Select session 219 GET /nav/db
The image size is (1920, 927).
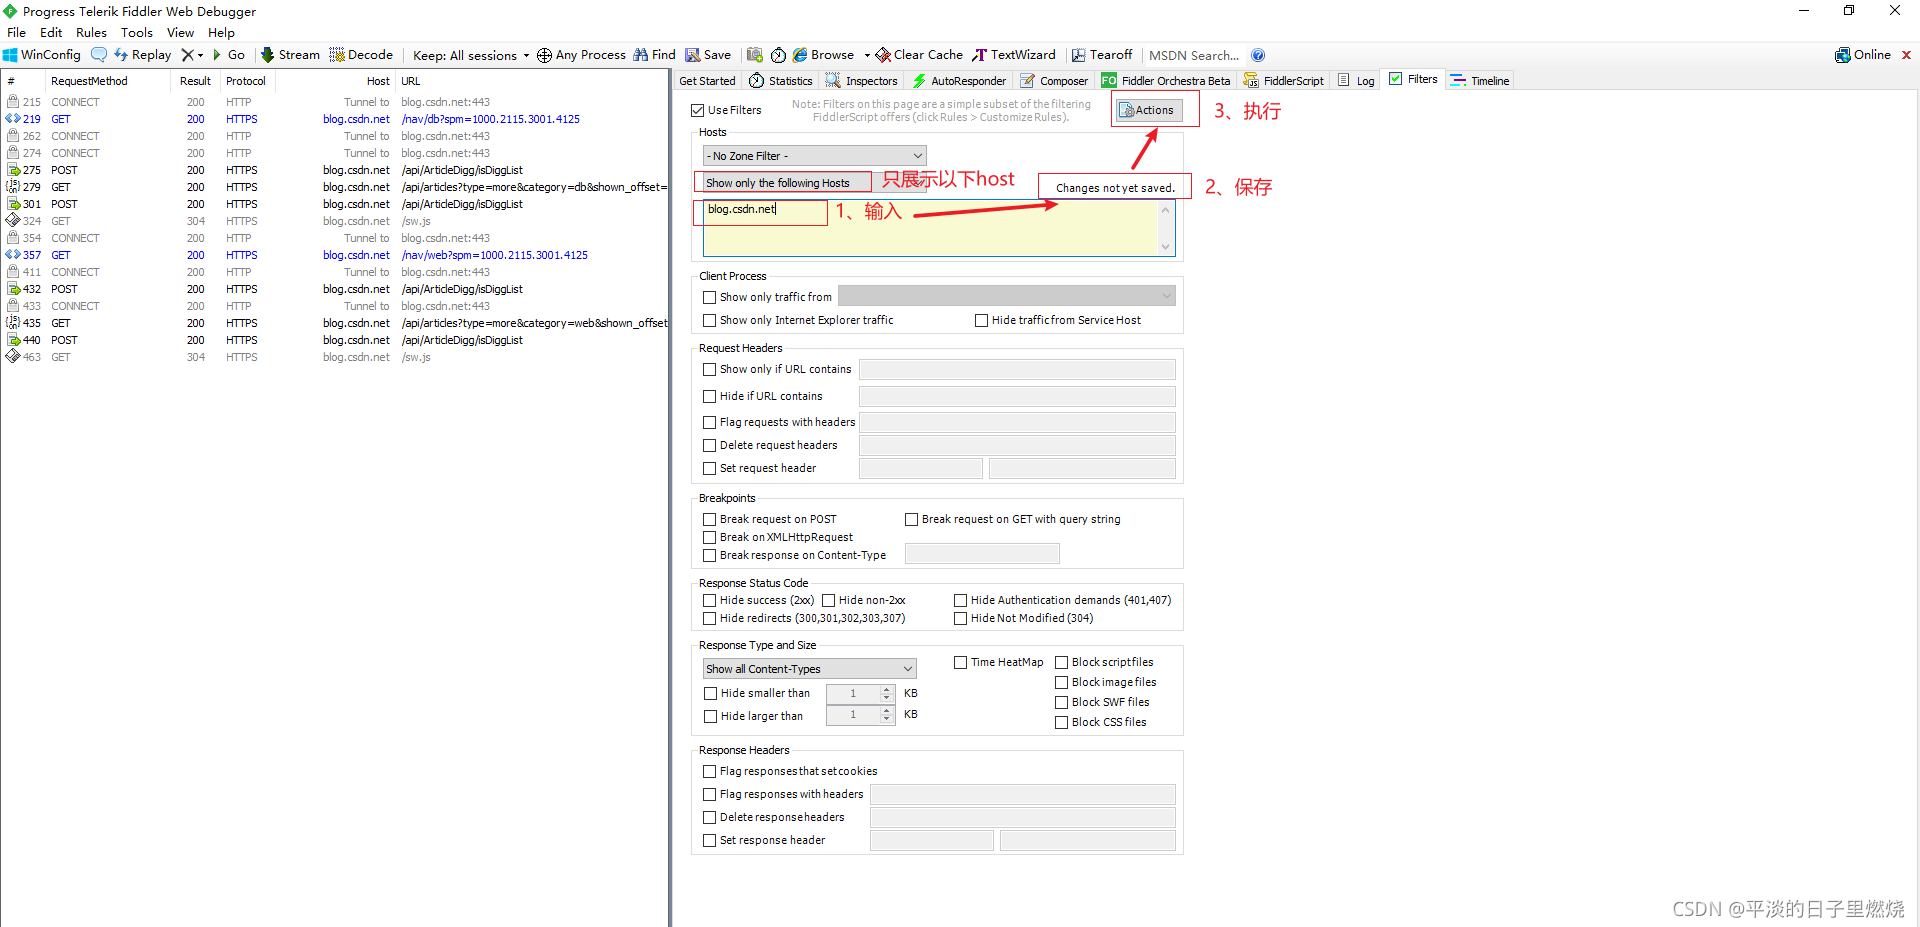point(335,119)
